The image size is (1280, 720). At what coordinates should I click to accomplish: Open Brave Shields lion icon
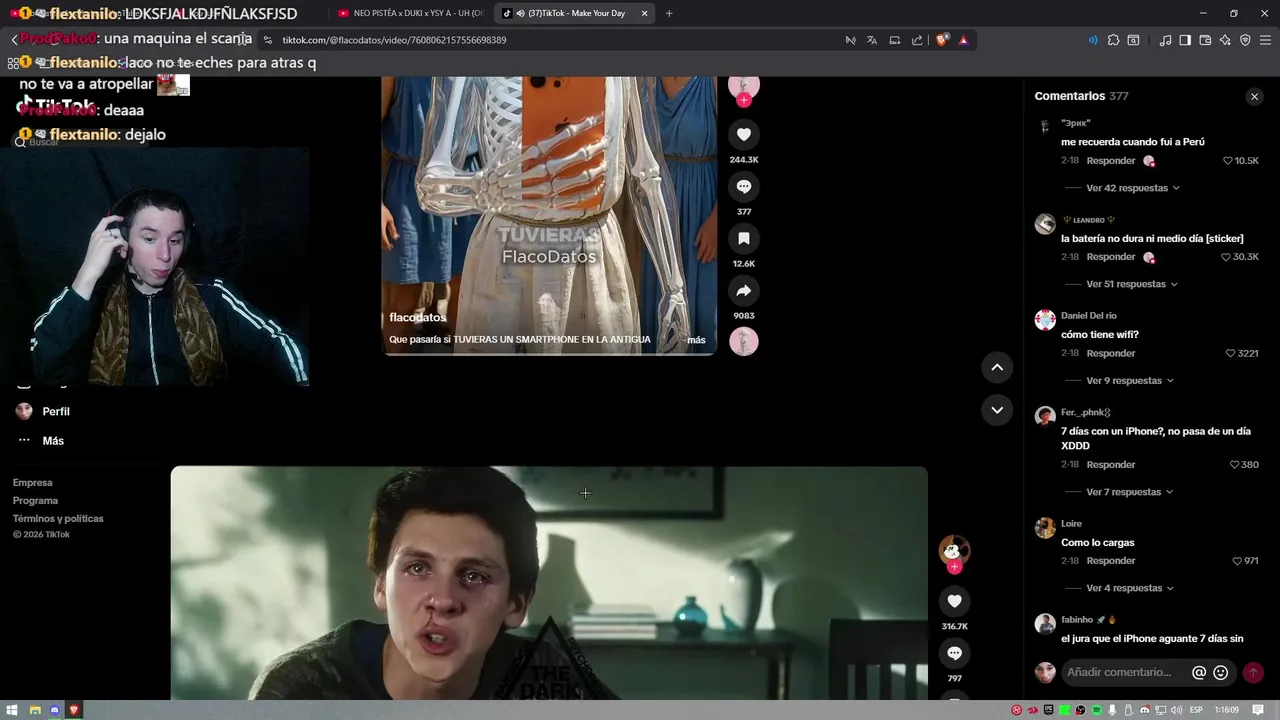[x=942, y=40]
